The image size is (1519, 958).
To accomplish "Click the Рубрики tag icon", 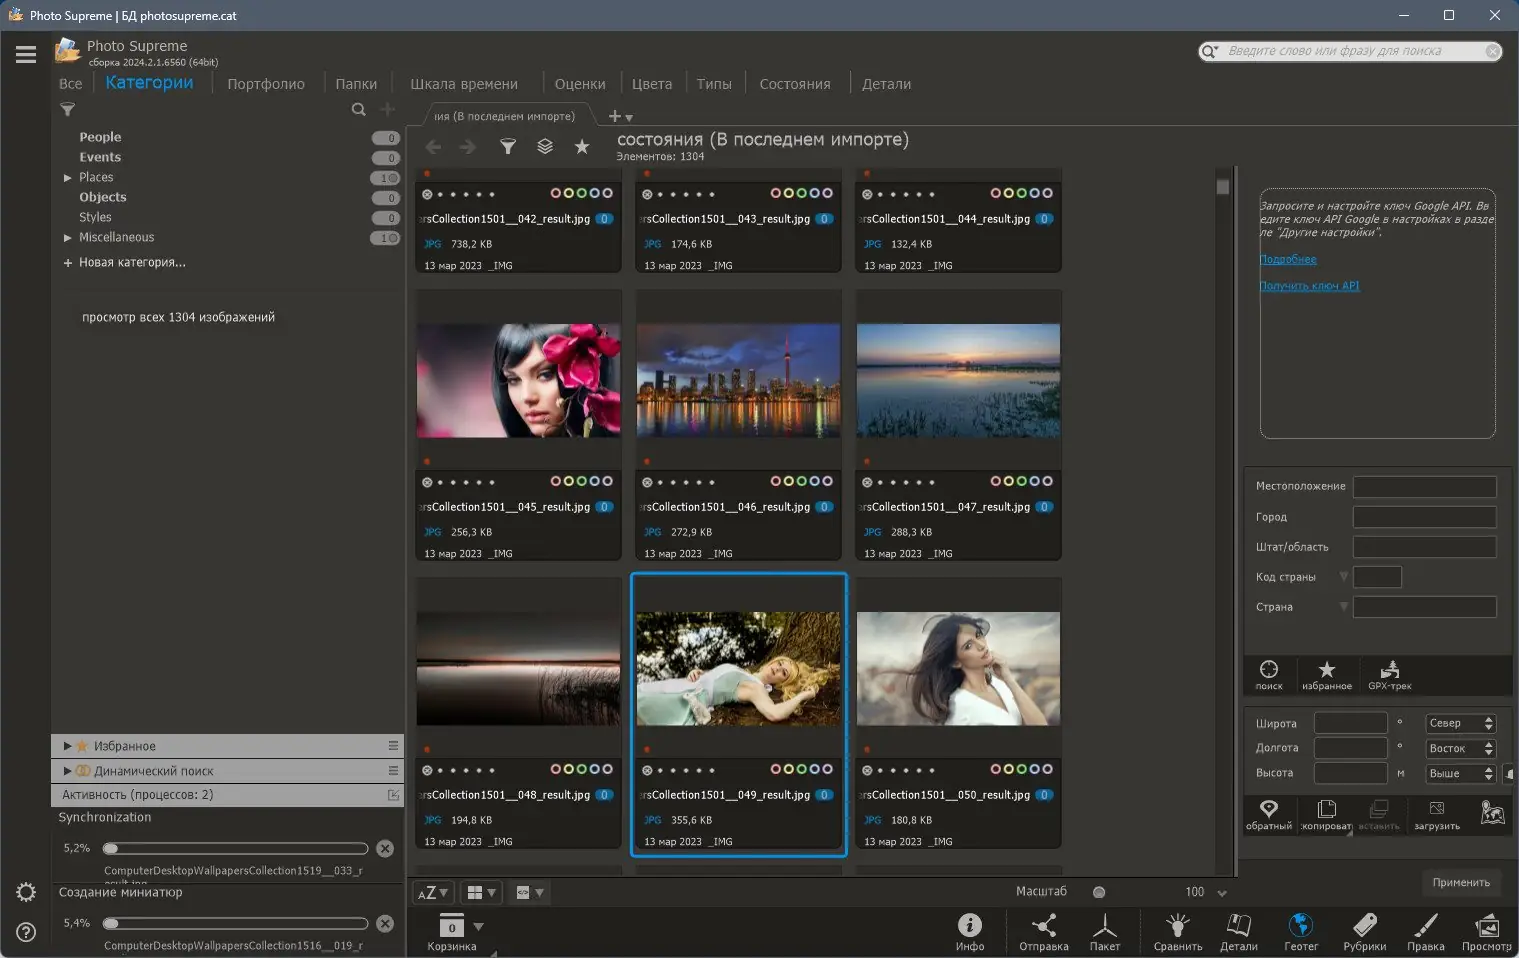I will coord(1364,925).
